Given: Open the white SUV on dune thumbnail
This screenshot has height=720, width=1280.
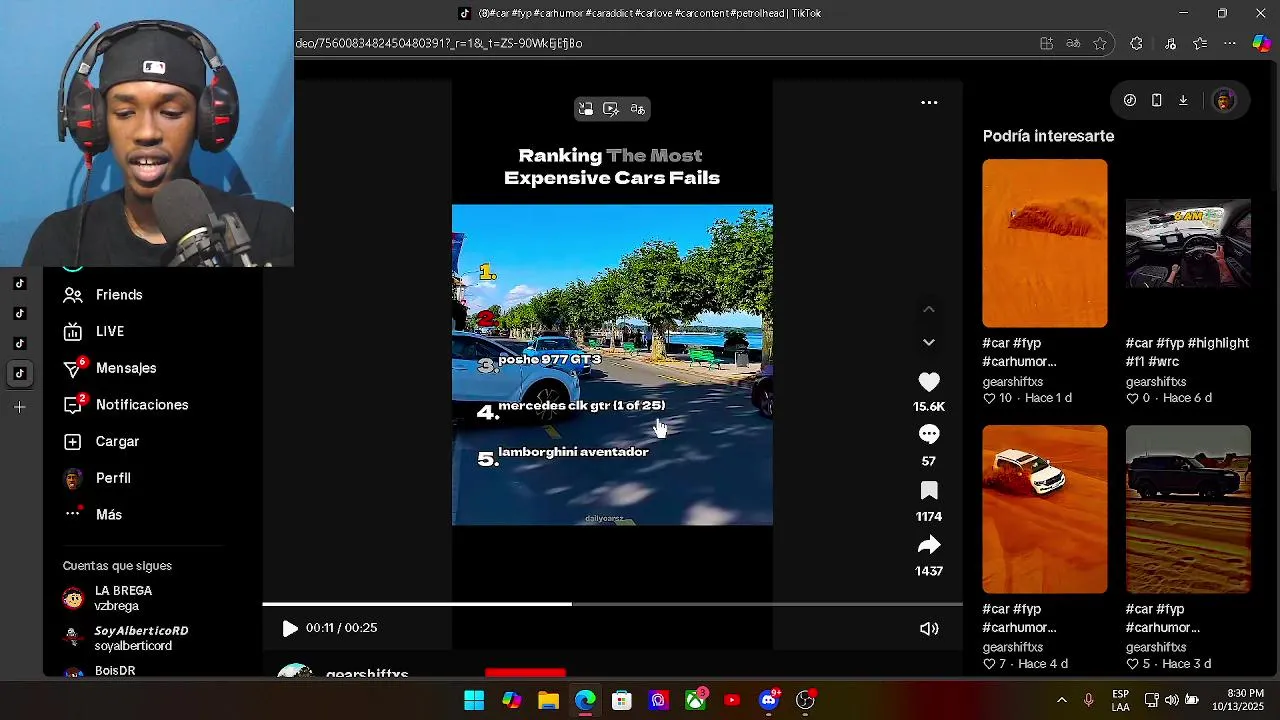Looking at the screenshot, I should pyautogui.click(x=1044, y=509).
